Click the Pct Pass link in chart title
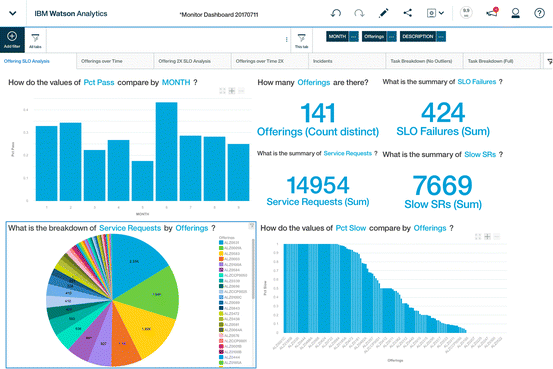Viewport: 553px width, 369px height. pos(99,83)
